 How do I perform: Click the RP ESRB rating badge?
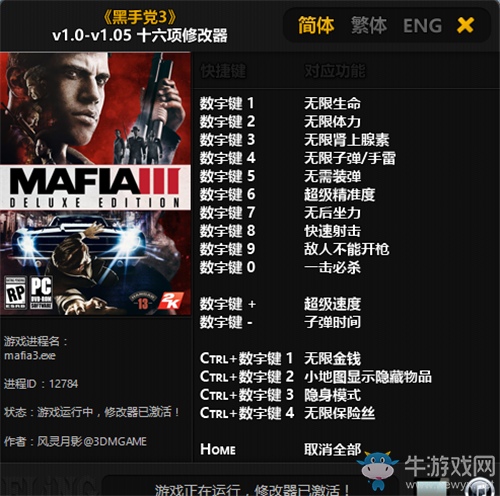[x=16, y=292]
